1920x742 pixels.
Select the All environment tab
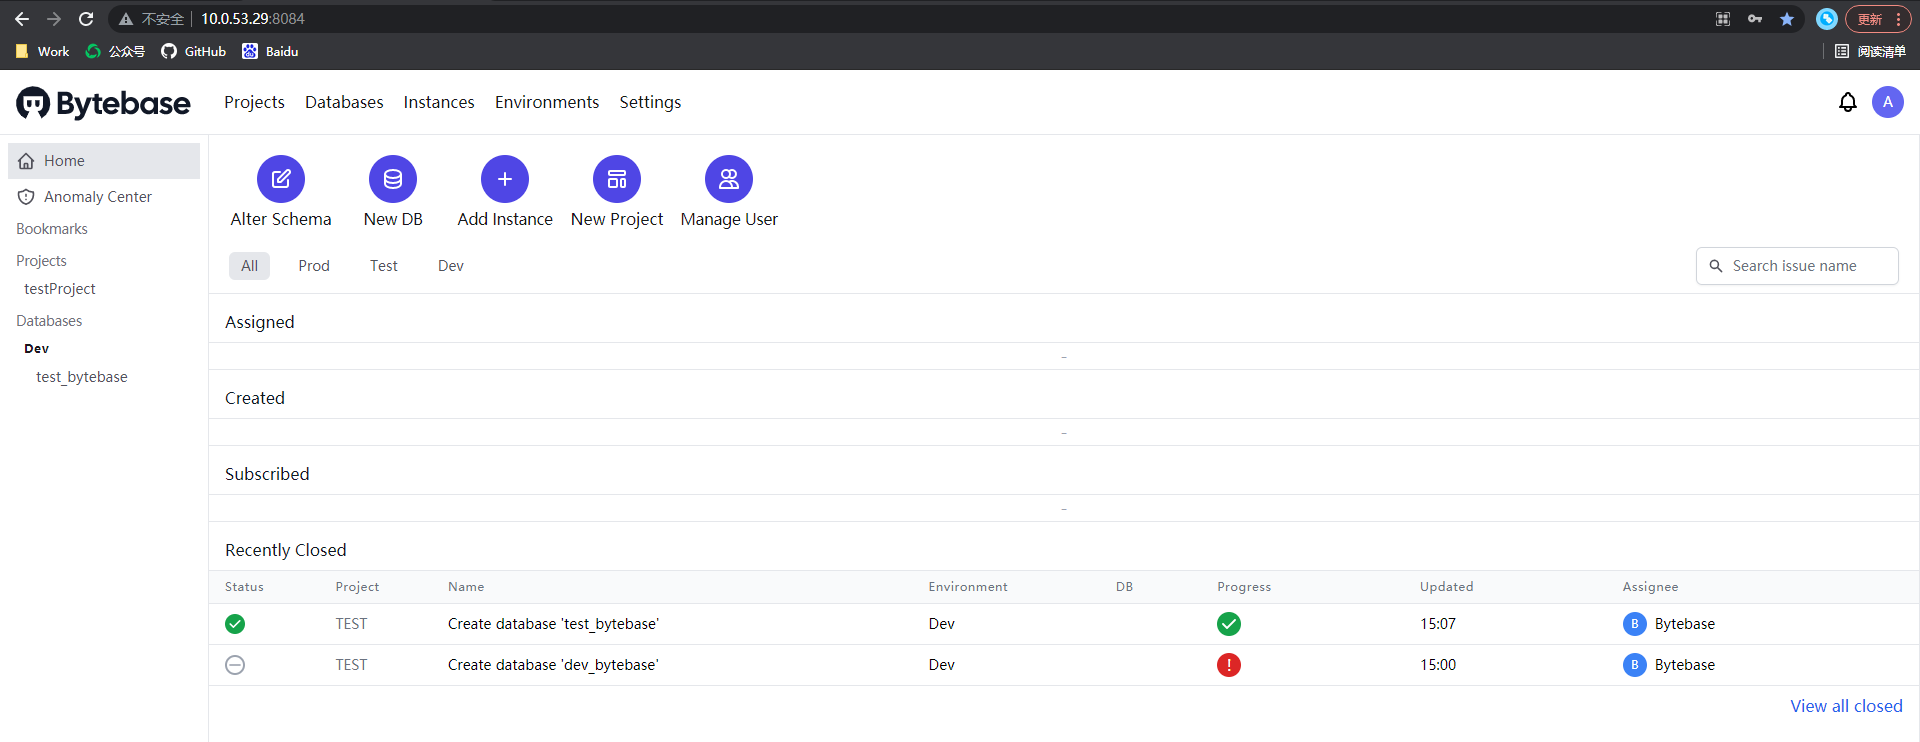click(249, 266)
